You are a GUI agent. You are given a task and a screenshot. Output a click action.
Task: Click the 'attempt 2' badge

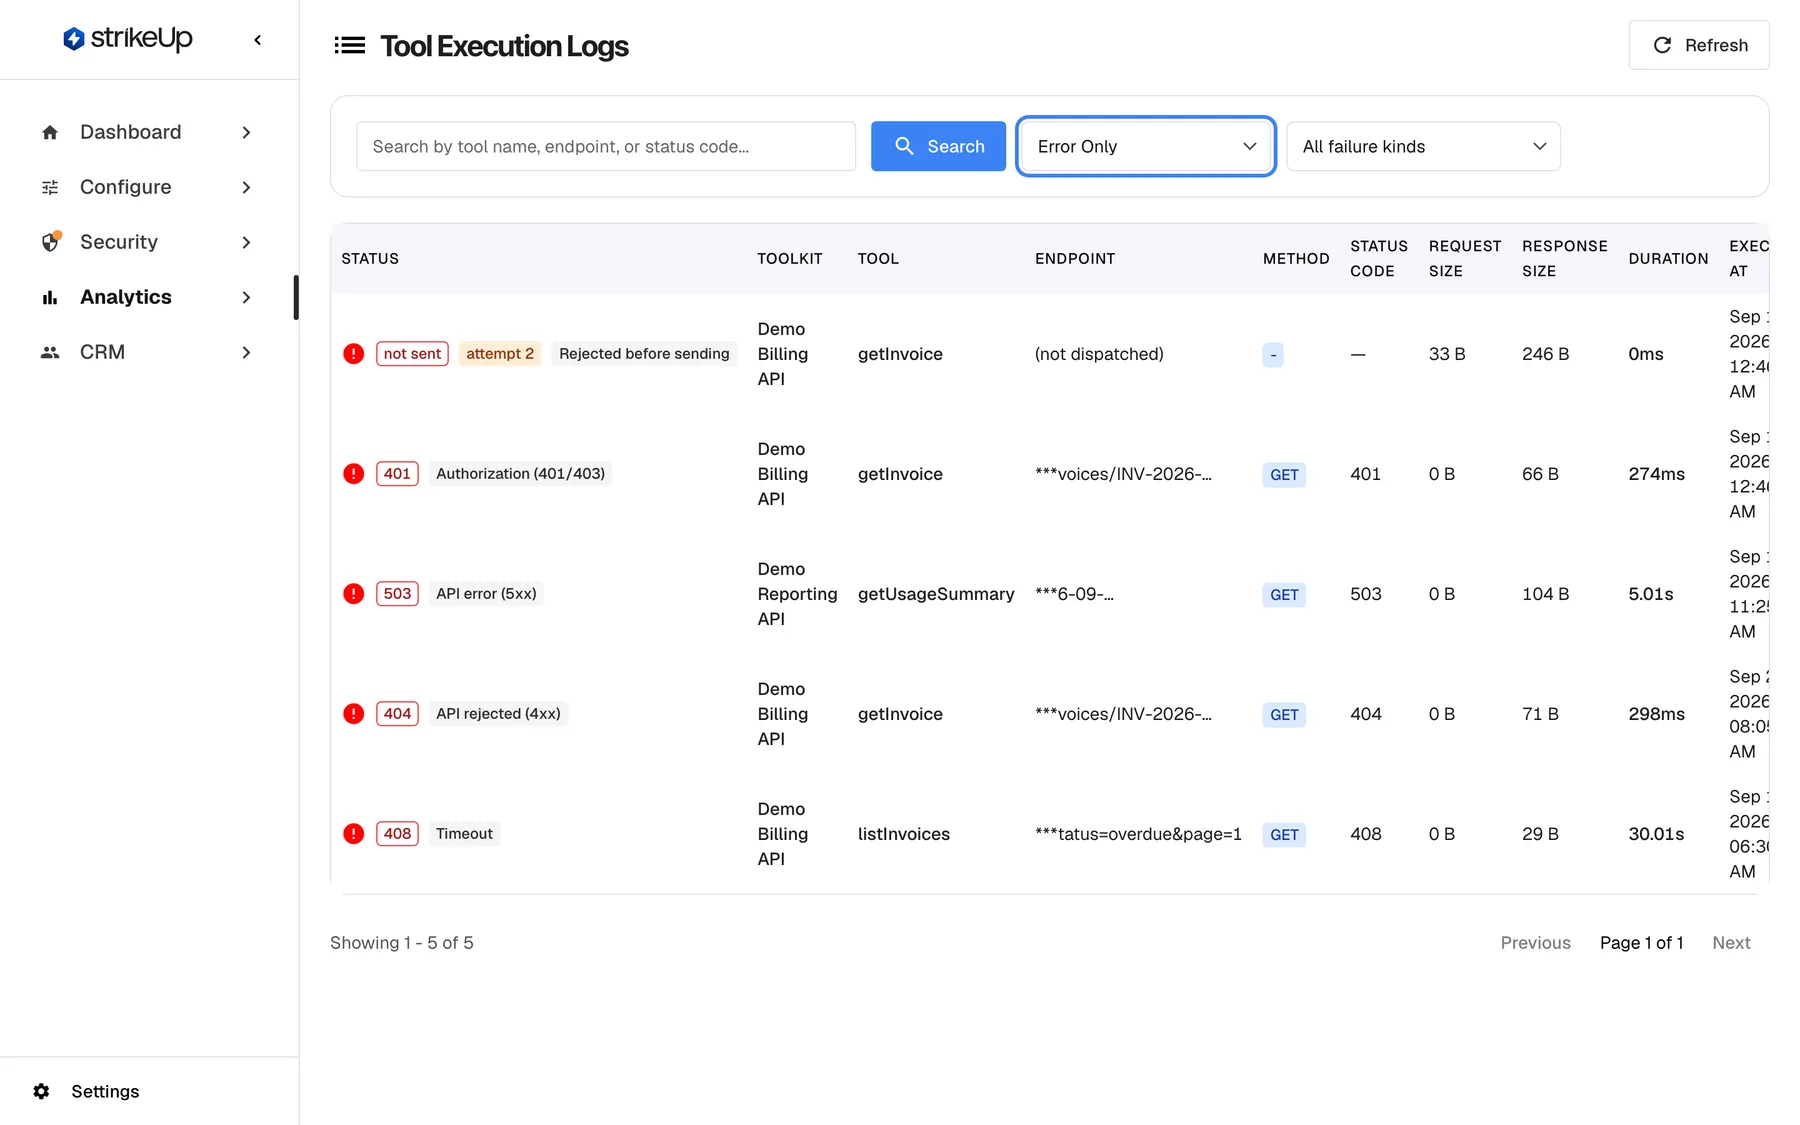click(x=500, y=354)
